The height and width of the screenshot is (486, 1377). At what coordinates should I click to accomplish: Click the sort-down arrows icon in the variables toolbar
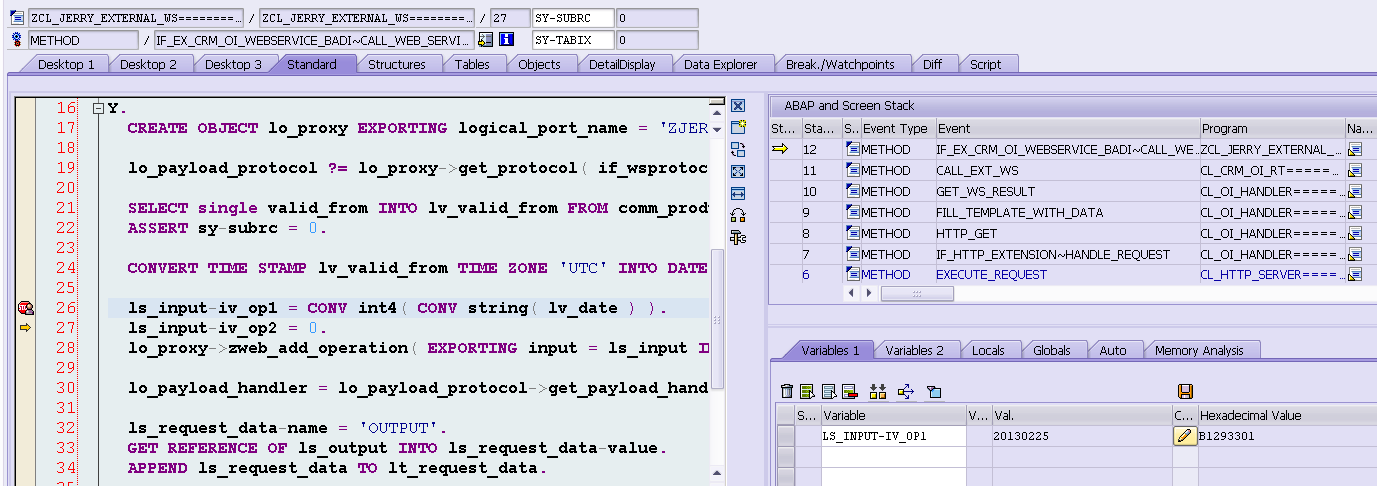point(879,391)
